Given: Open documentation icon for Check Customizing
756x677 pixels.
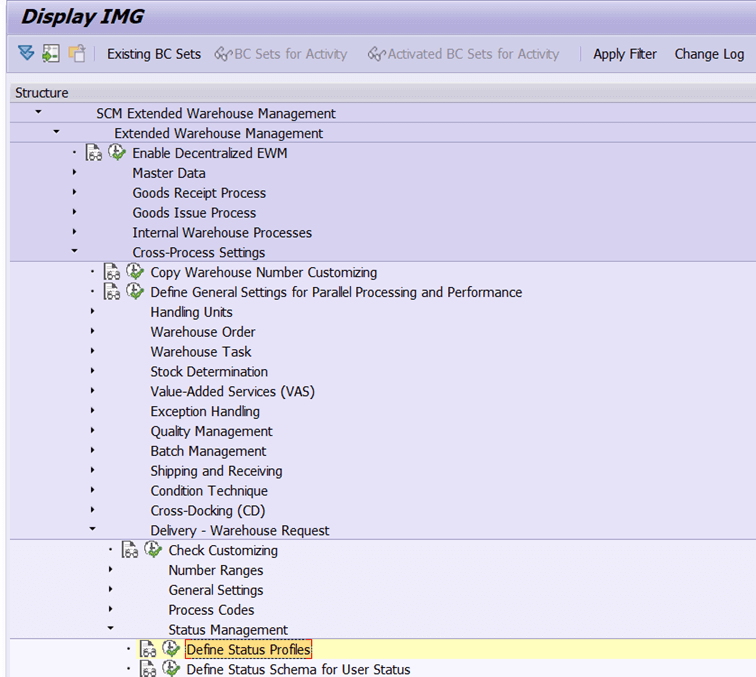Looking at the screenshot, I should [x=130, y=550].
